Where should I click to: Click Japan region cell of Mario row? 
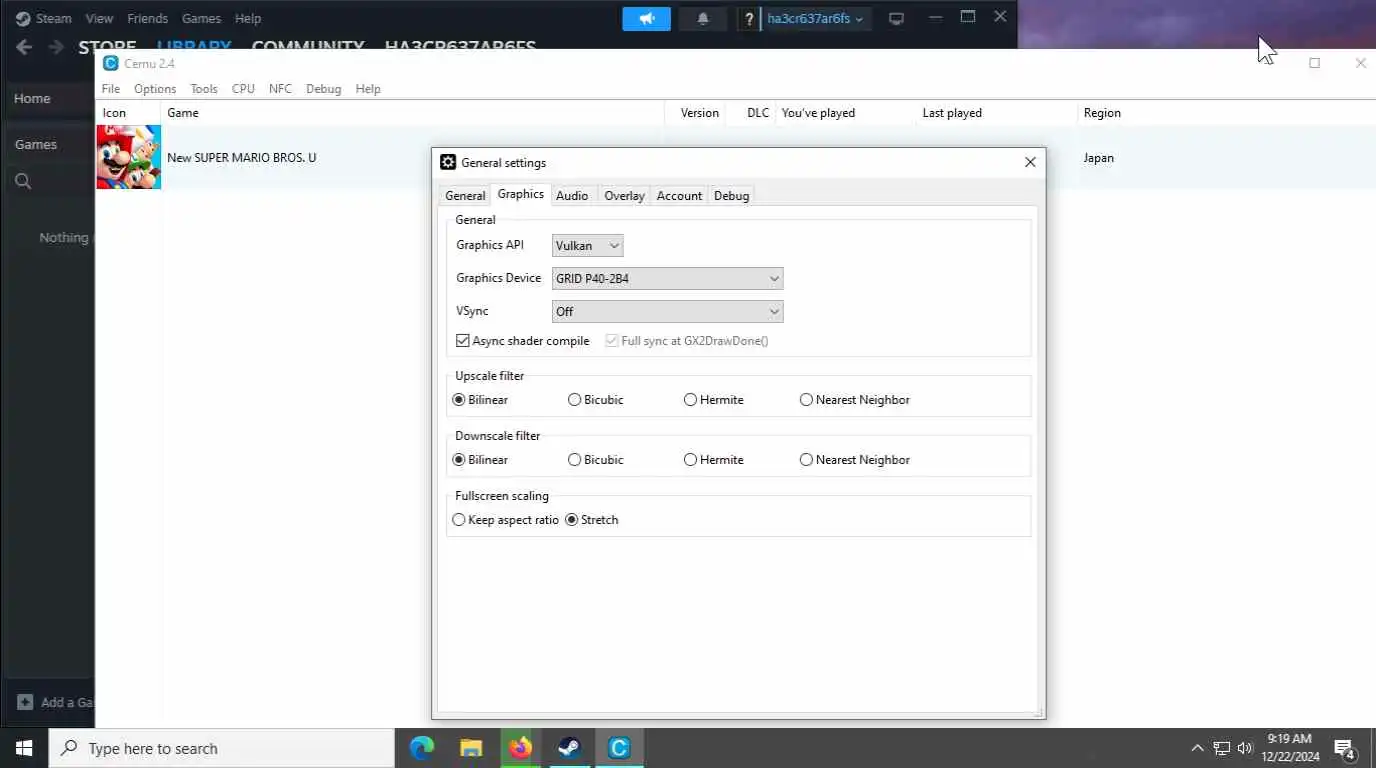[1098, 158]
